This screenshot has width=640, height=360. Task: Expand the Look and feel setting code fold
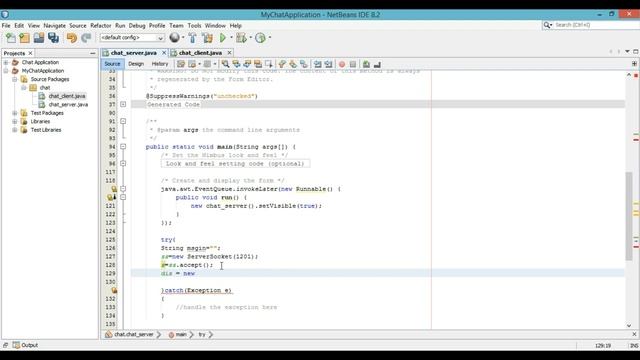pyautogui.click(x=123, y=164)
